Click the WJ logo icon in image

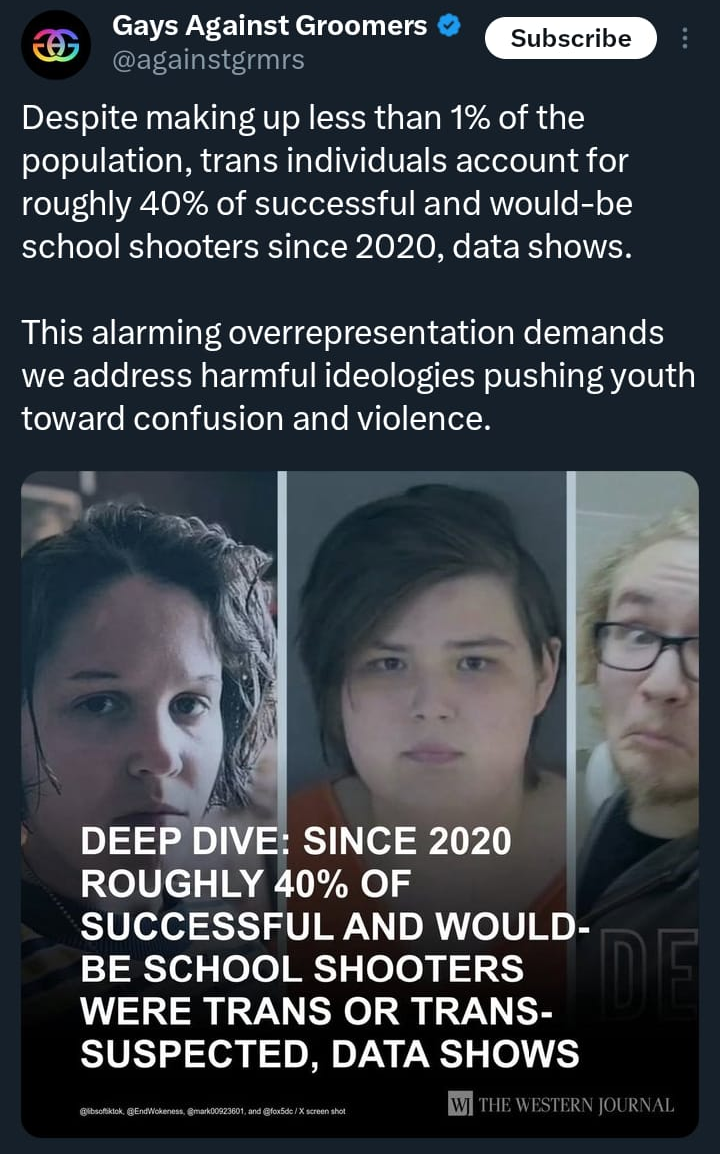click(460, 1104)
